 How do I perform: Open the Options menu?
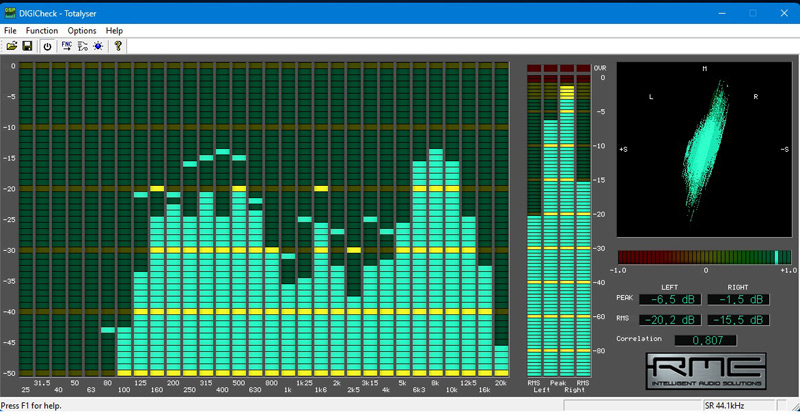pyautogui.click(x=82, y=31)
